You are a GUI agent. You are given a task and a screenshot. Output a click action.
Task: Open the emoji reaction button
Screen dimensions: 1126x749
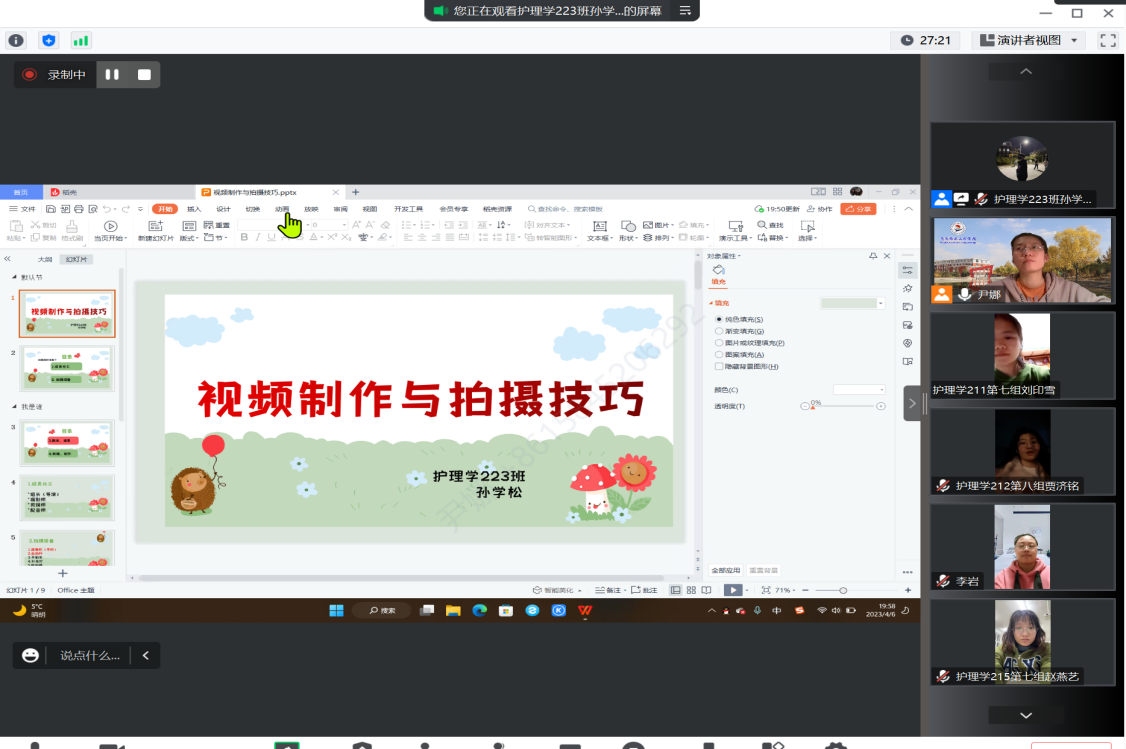coord(31,656)
